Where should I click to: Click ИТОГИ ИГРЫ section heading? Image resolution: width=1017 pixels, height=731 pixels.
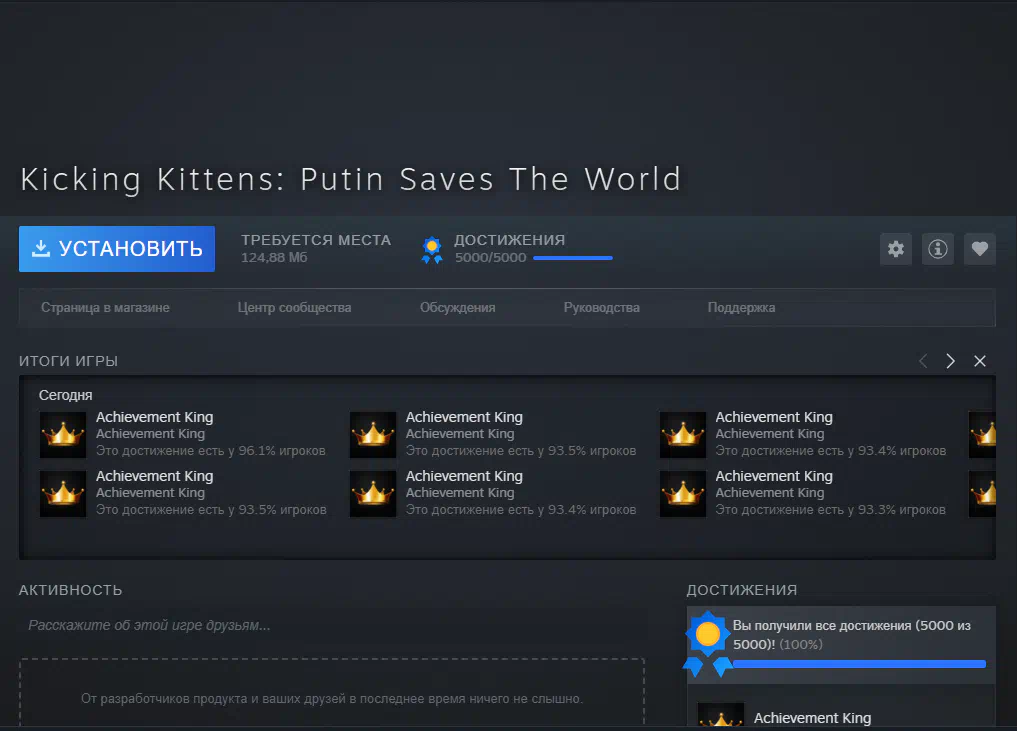point(68,361)
